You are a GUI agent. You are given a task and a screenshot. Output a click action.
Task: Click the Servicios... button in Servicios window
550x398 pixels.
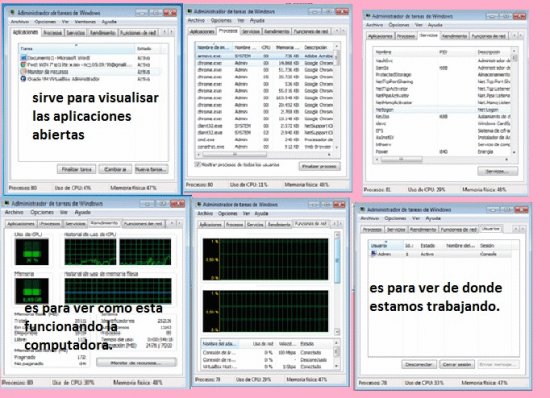497,171
